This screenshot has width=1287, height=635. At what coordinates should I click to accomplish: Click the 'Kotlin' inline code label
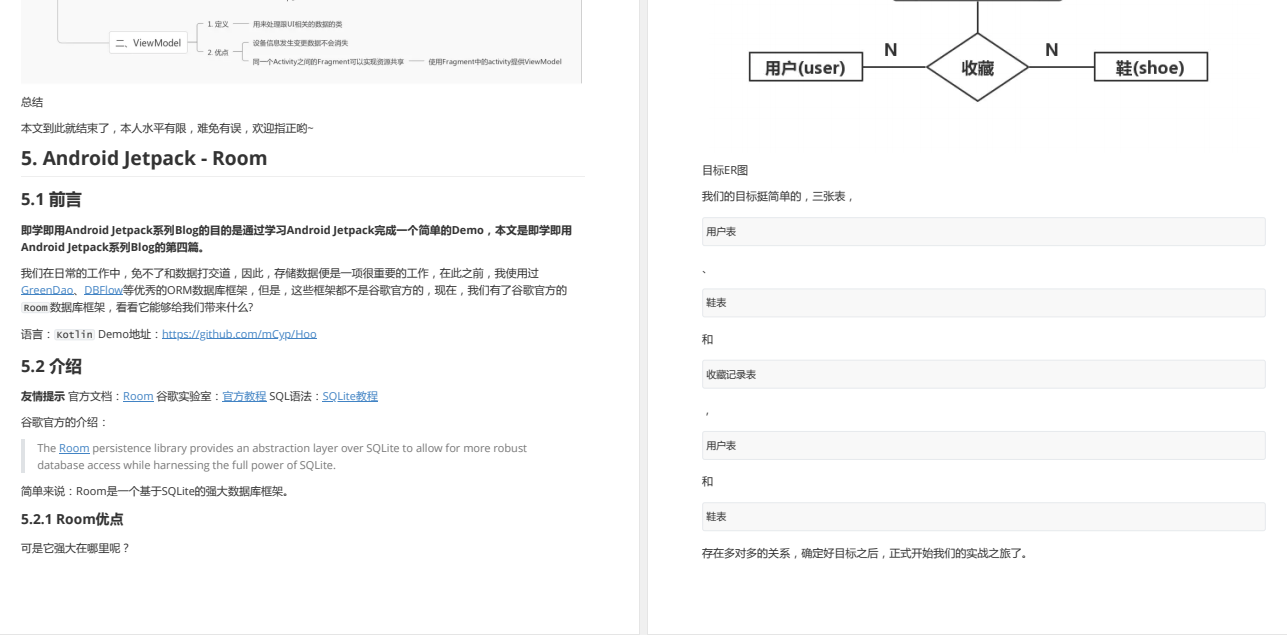[x=73, y=334]
